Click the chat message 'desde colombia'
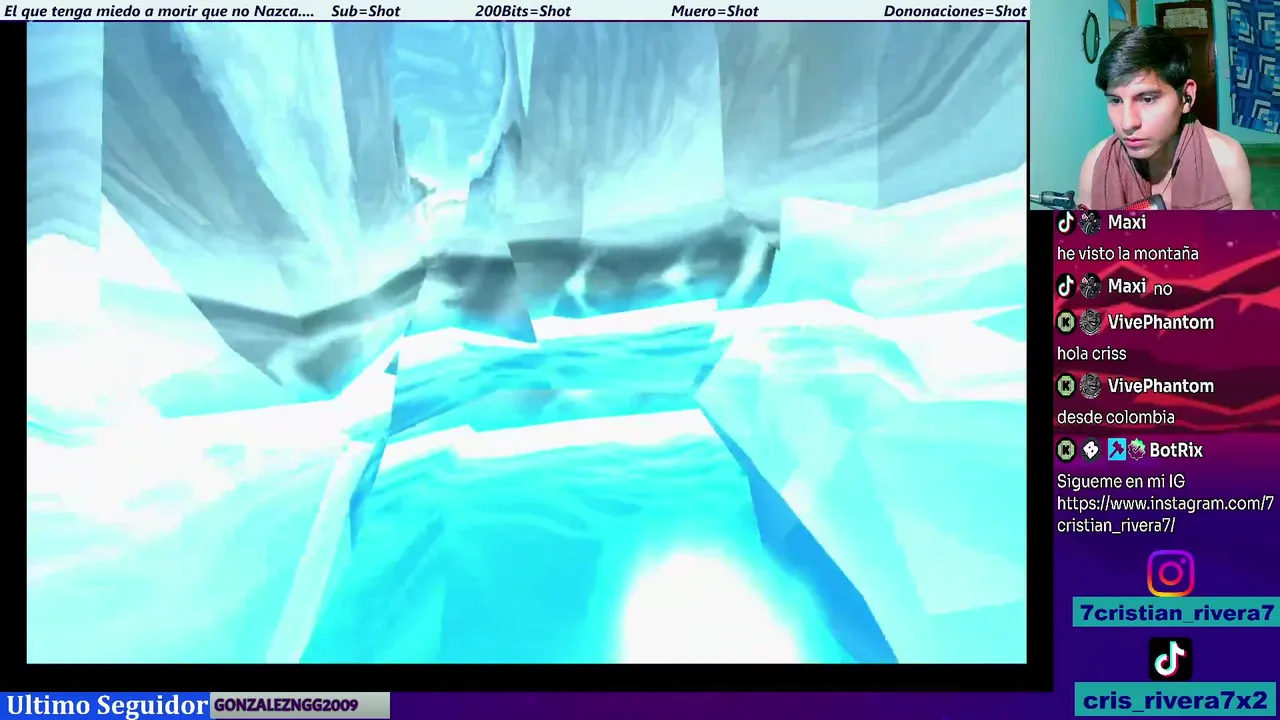This screenshot has height=720, width=1280. 1115,417
